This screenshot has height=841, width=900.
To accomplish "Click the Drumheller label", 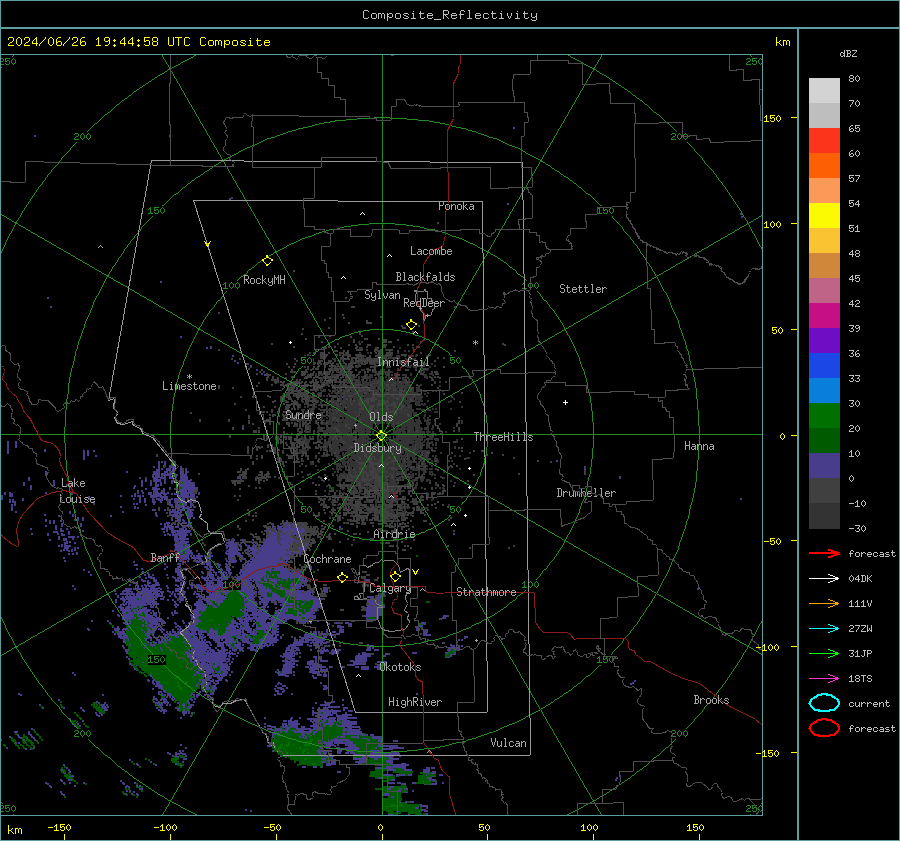I will [x=586, y=493].
